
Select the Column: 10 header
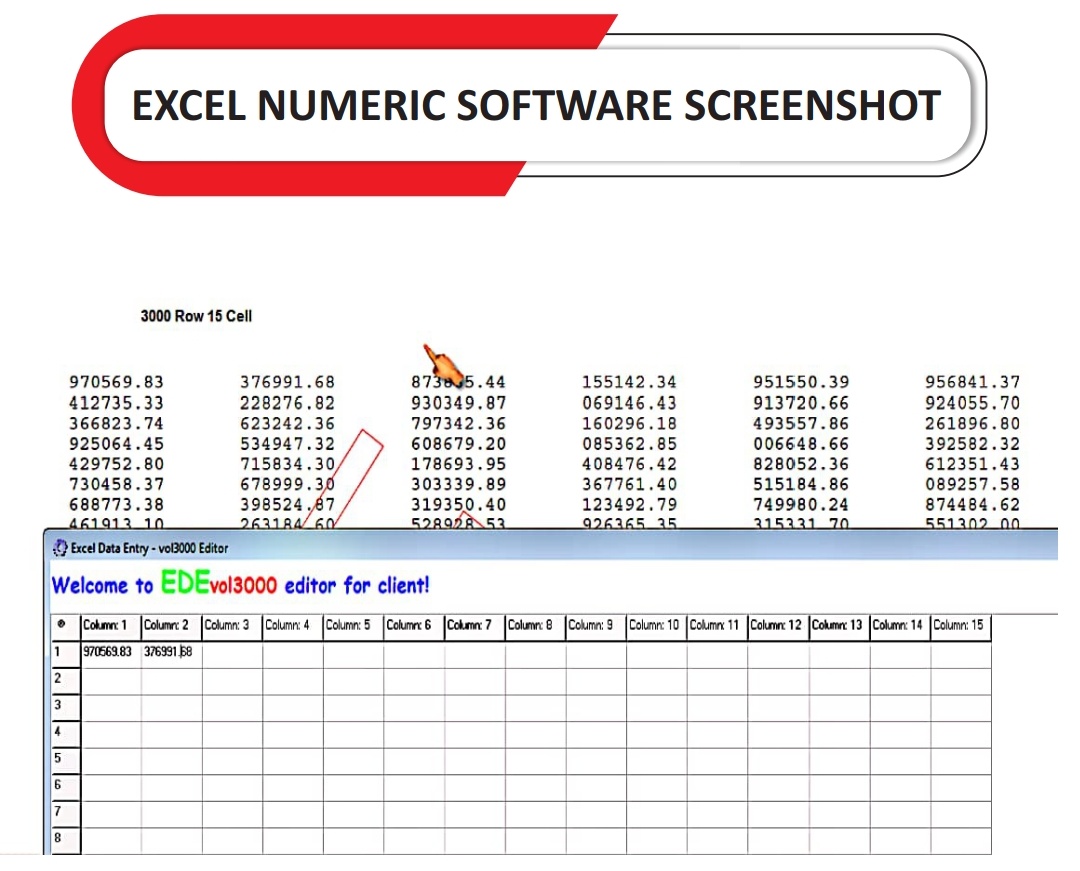tap(656, 625)
